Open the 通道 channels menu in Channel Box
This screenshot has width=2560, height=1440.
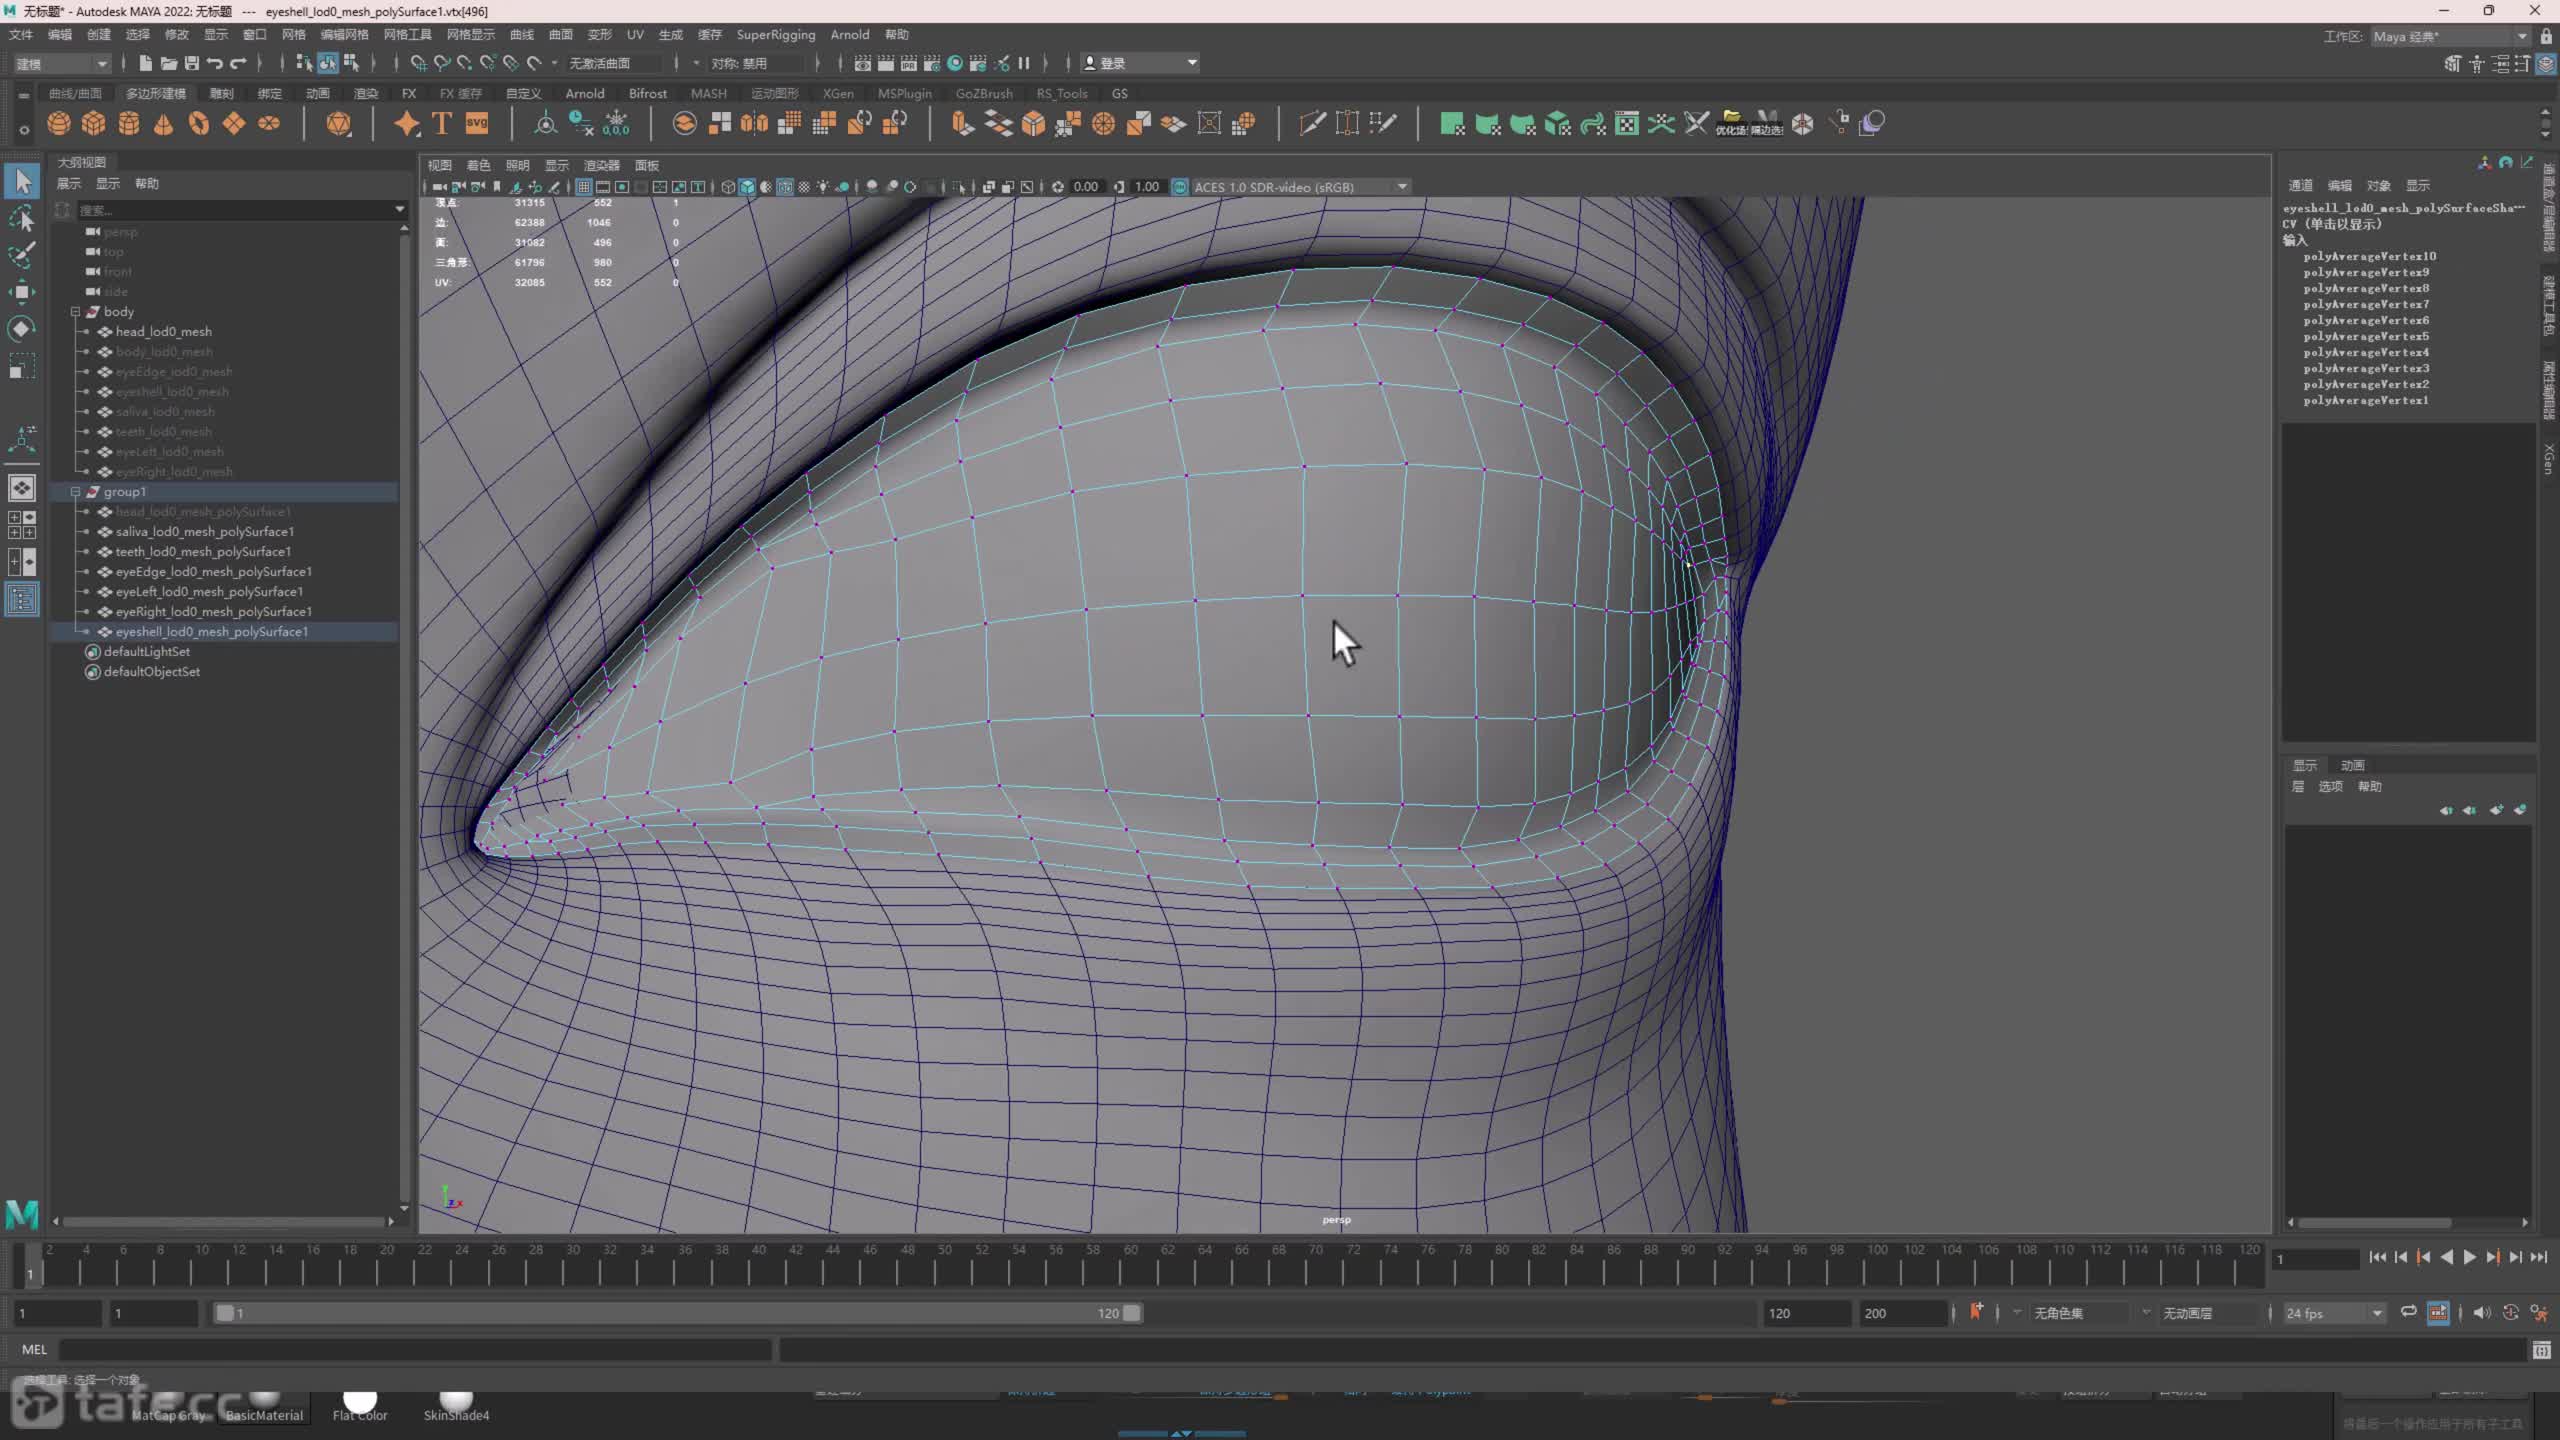(x=2300, y=185)
